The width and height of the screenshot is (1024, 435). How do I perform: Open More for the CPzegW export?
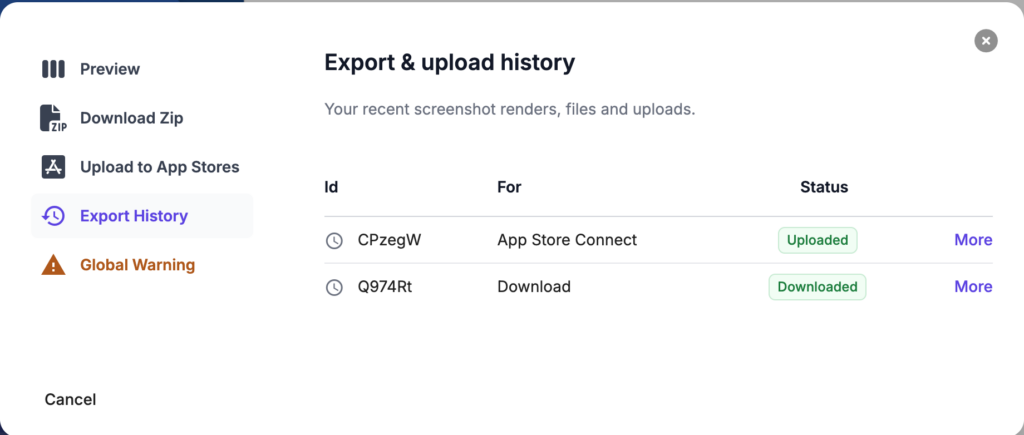click(x=973, y=240)
